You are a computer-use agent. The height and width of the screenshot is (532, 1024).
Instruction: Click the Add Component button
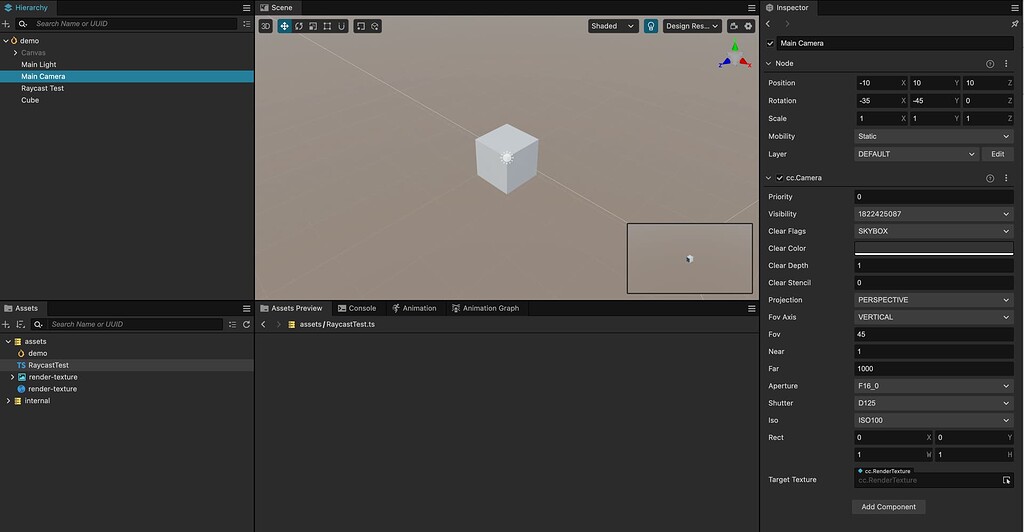pos(888,507)
